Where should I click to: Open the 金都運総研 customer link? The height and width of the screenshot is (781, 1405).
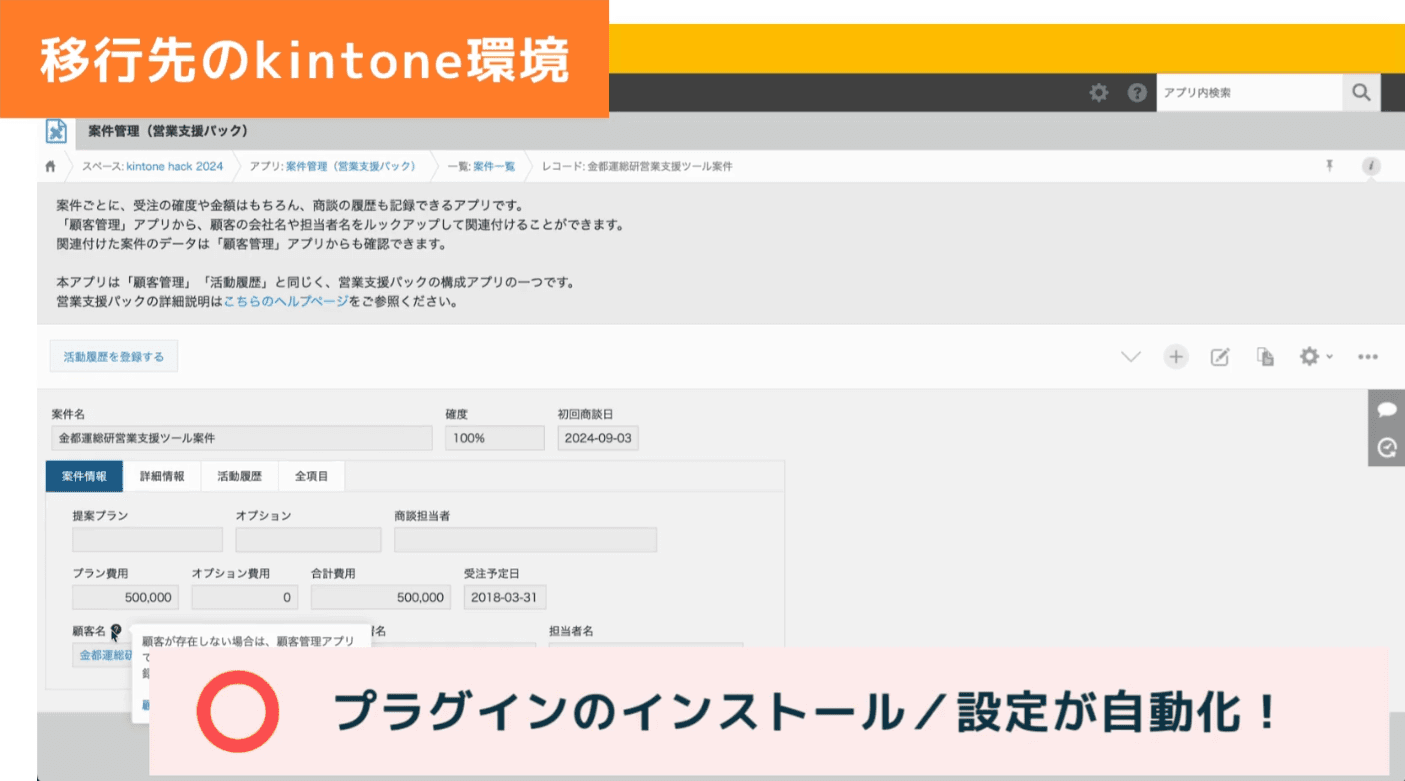click(106, 656)
